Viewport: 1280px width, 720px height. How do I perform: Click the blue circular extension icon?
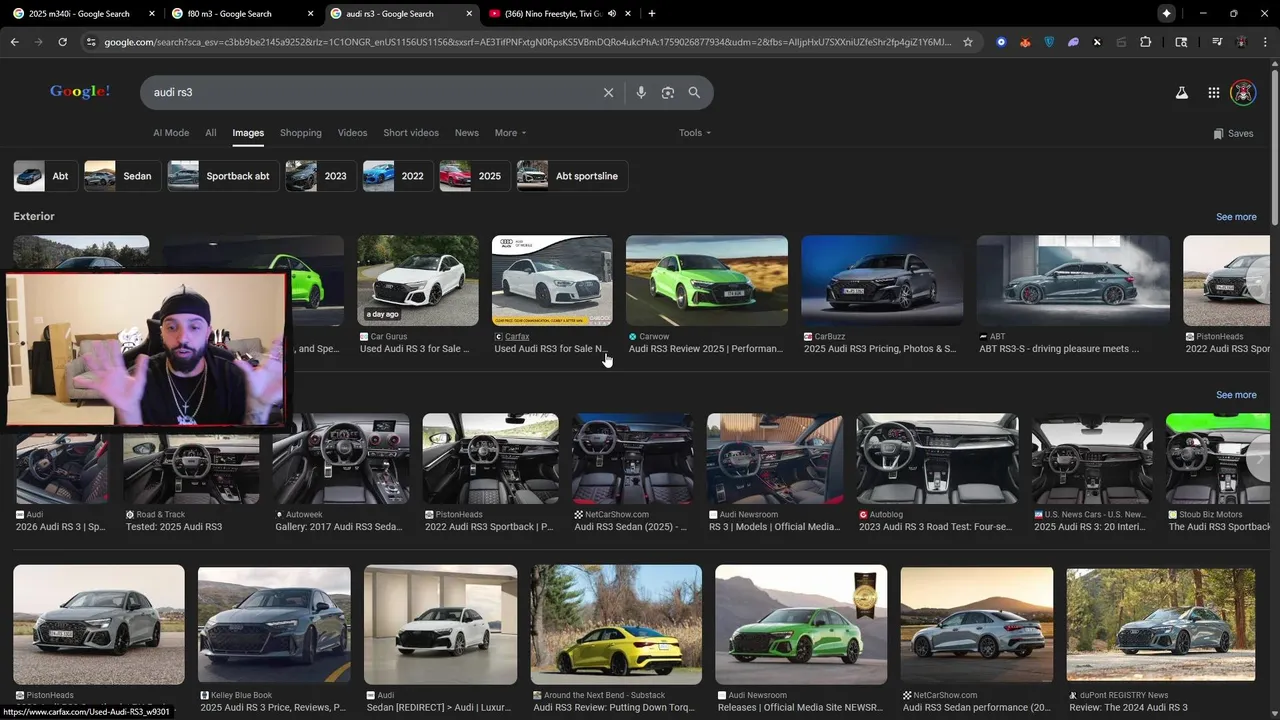tap(1001, 42)
